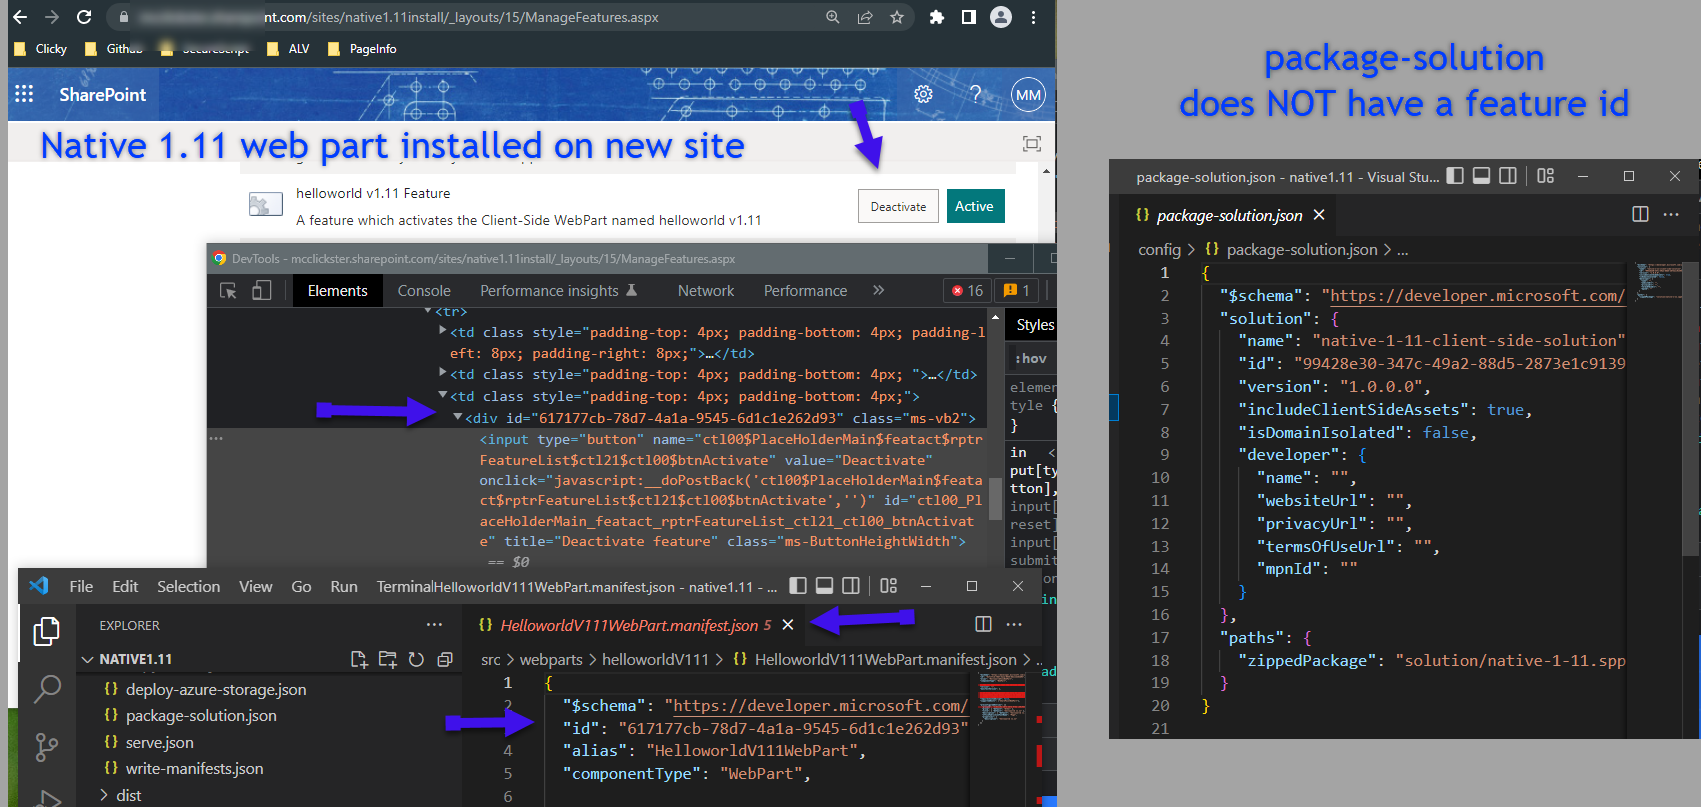Expand td node ending with closing td tag
Screen dimensions: 1701x807
443,373
